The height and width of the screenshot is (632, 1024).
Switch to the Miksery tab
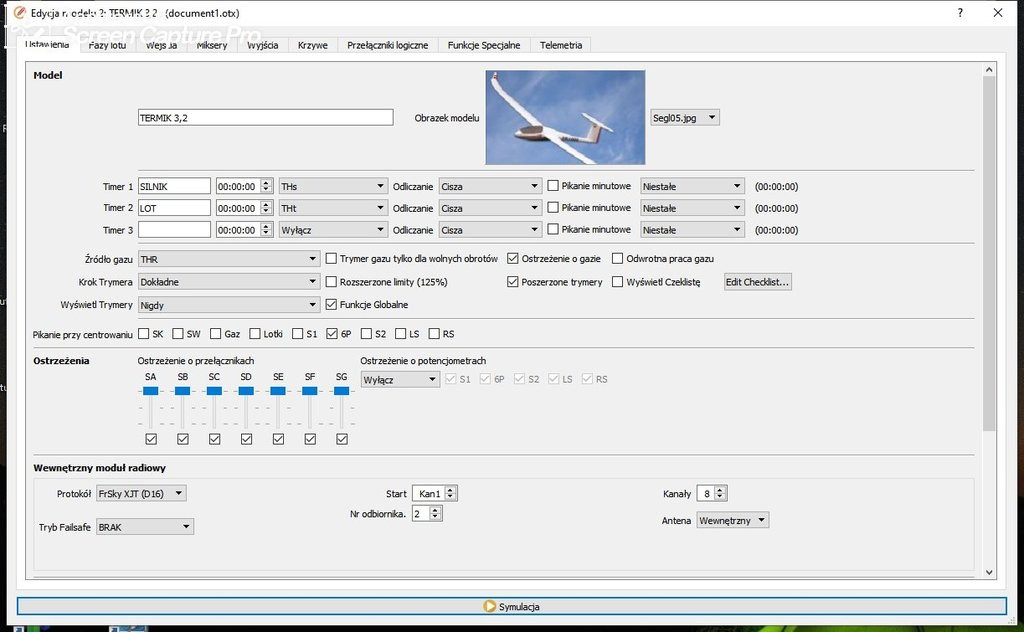pyautogui.click(x=211, y=46)
